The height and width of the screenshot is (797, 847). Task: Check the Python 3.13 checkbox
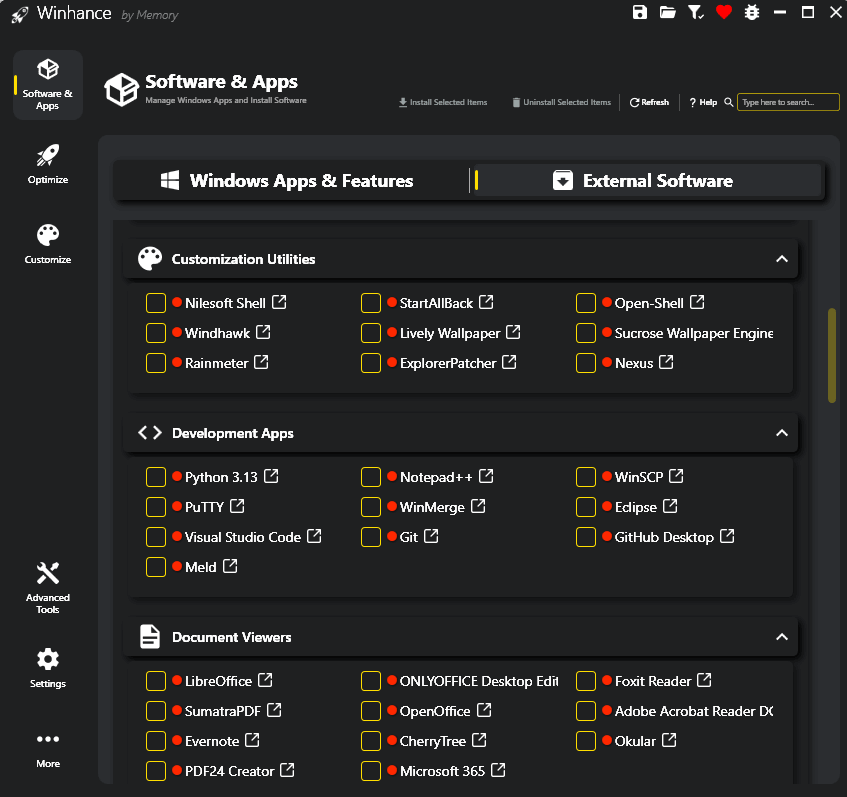[156, 477]
